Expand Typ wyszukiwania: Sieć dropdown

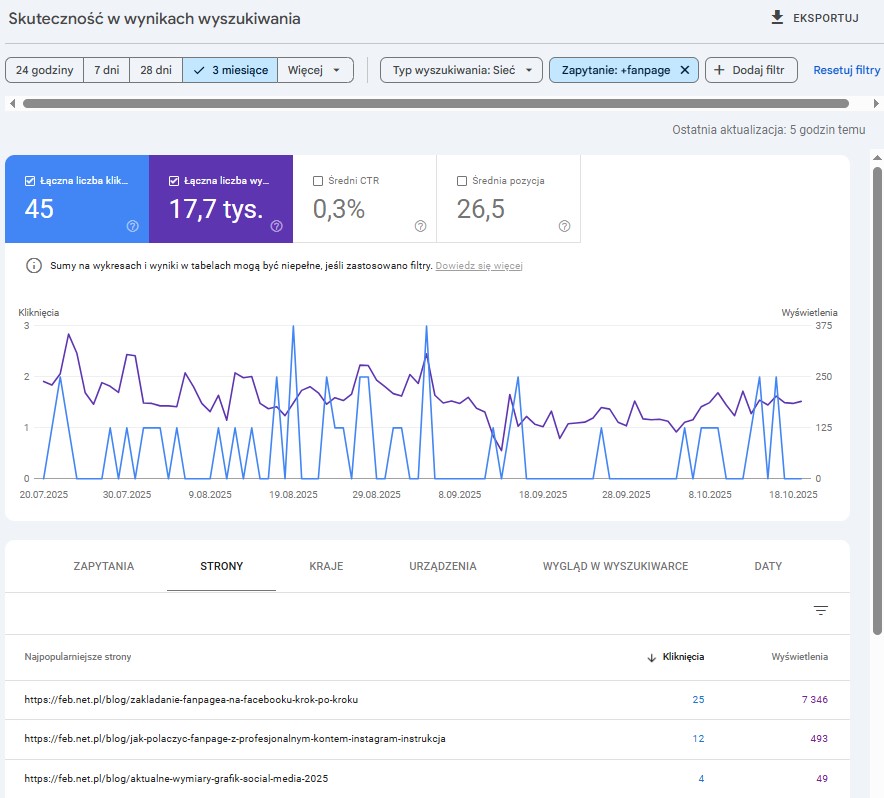pyautogui.click(x=461, y=70)
